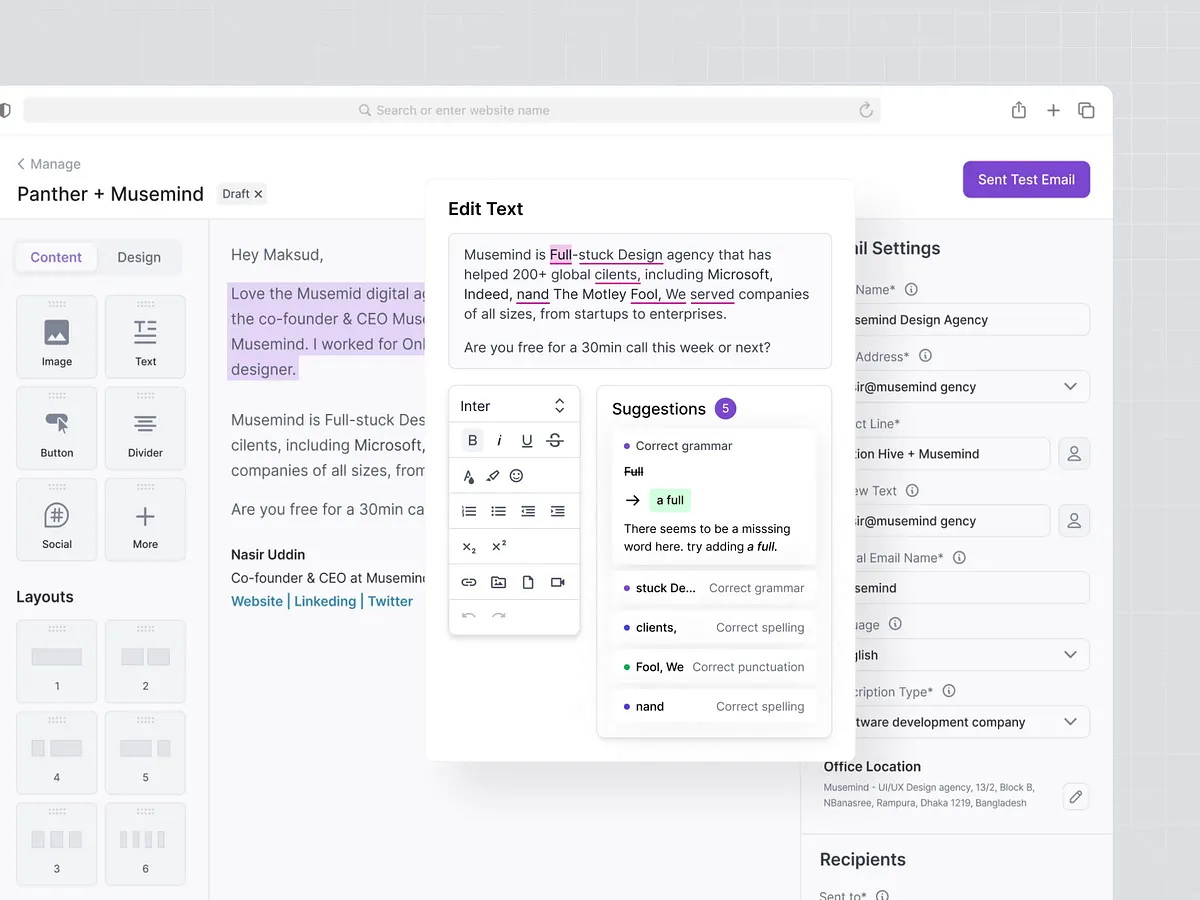
Task: Open a new browser tab
Action: (1053, 111)
